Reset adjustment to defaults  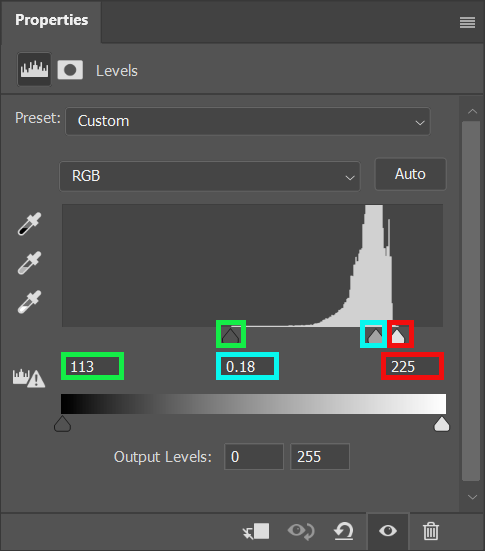coord(343,531)
